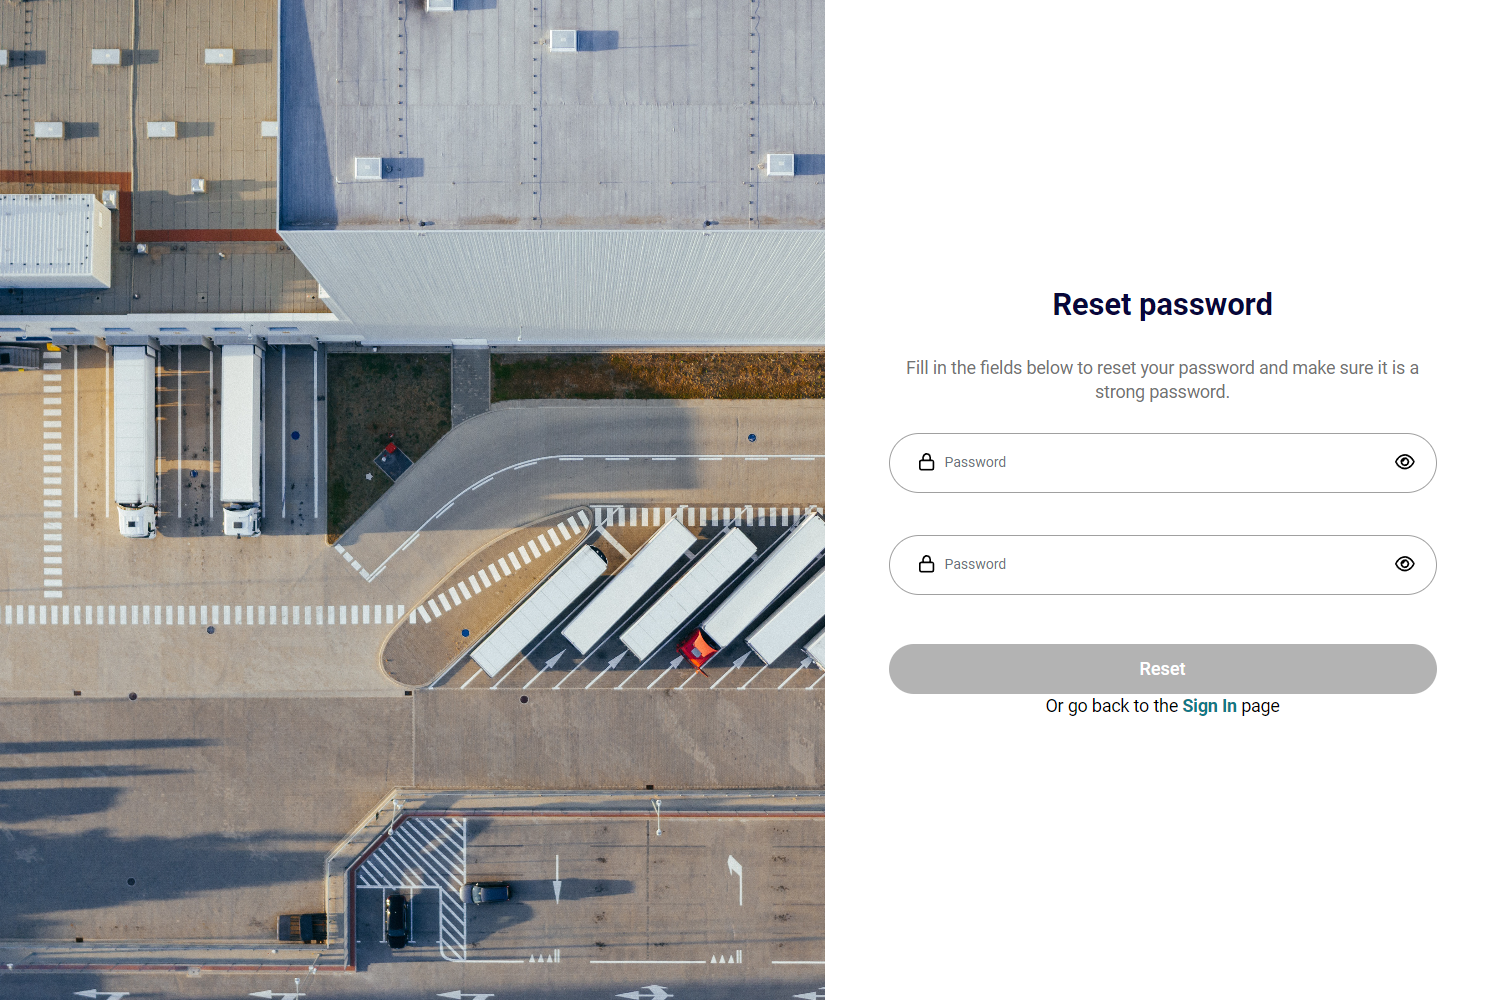
Task: Click the lock icon in the first password field
Action: point(927,462)
